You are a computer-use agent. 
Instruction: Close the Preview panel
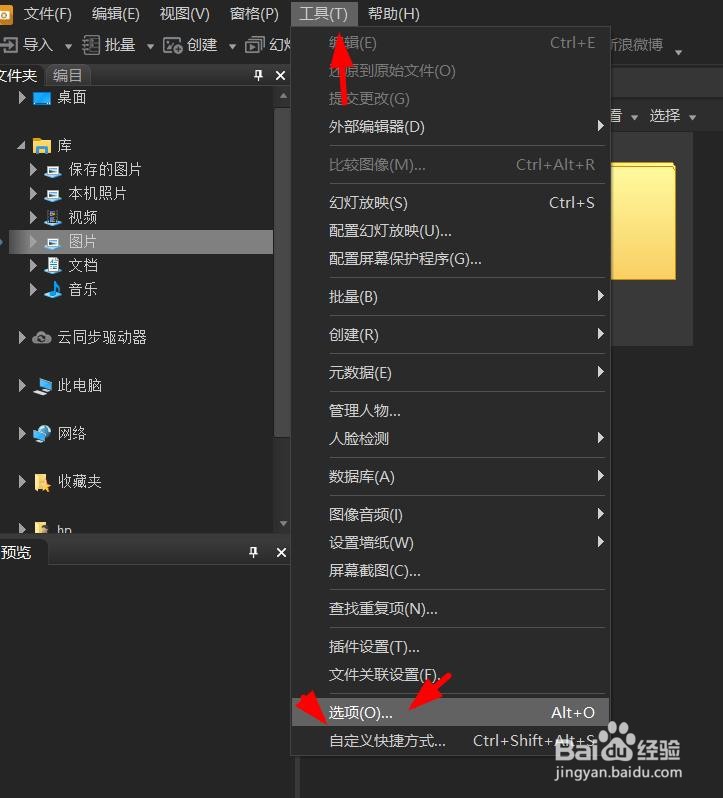pos(281,552)
